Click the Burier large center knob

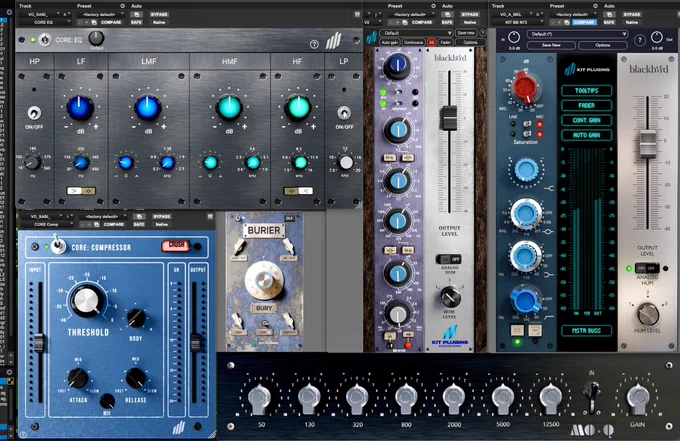264,280
